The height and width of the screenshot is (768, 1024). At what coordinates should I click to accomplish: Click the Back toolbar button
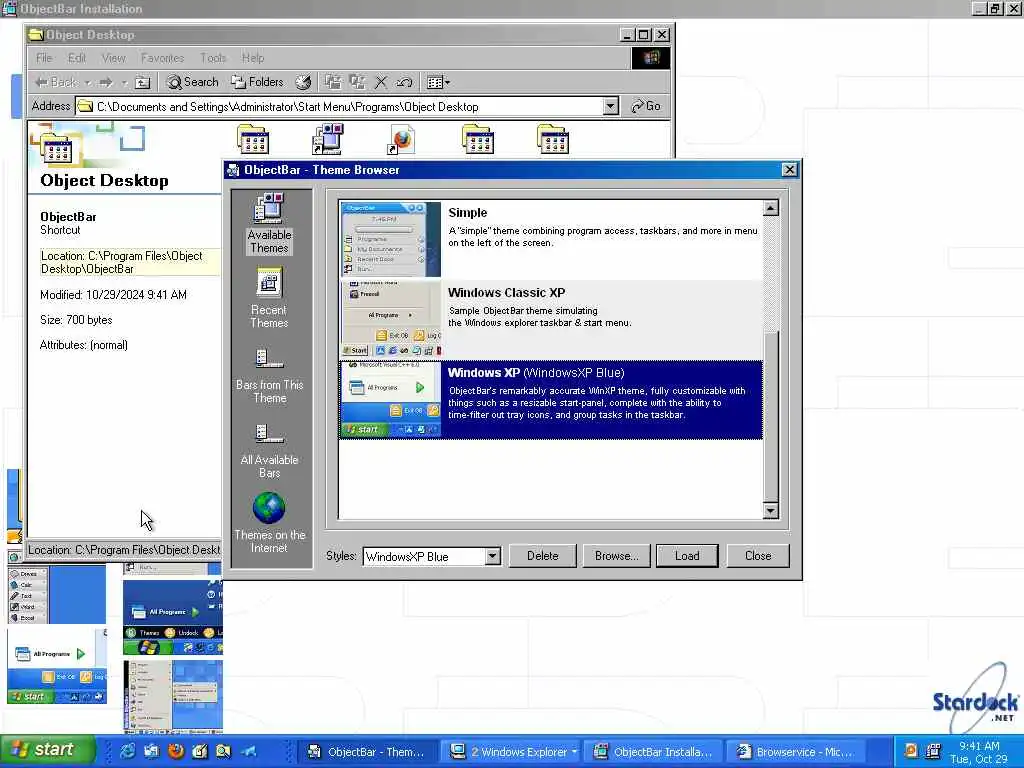pos(56,82)
